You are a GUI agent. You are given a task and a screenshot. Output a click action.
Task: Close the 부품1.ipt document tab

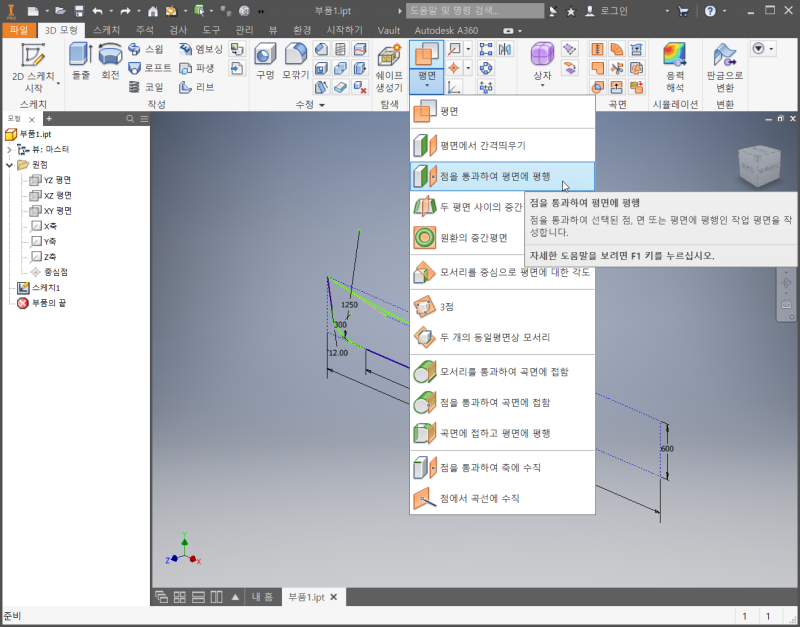(x=334, y=597)
